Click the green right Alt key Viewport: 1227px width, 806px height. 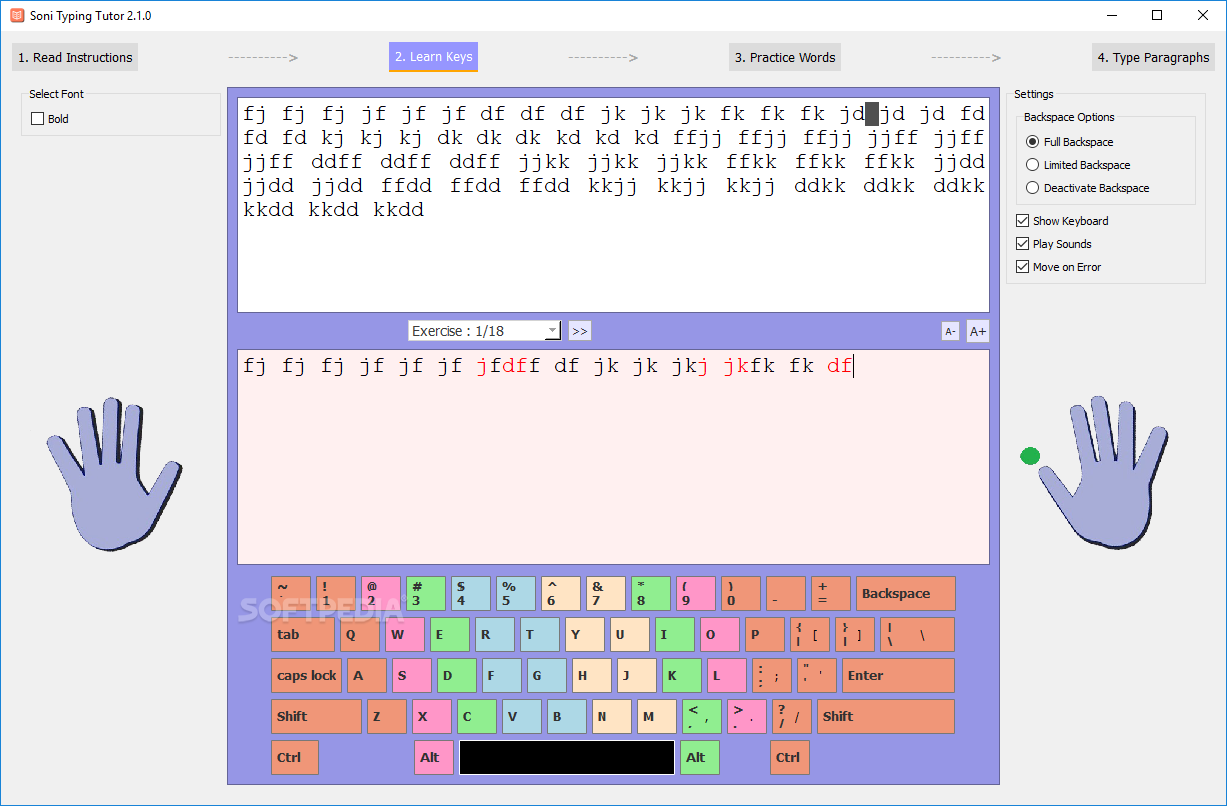tap(700, 757)
